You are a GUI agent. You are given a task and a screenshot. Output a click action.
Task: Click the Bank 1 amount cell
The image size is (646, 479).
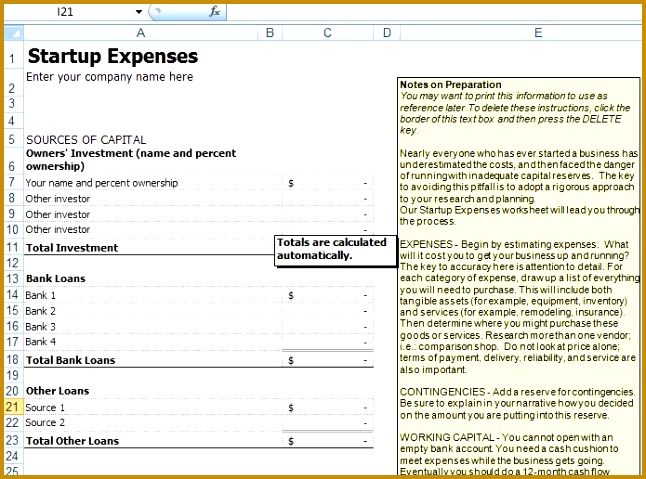click(x=328, y=295)
